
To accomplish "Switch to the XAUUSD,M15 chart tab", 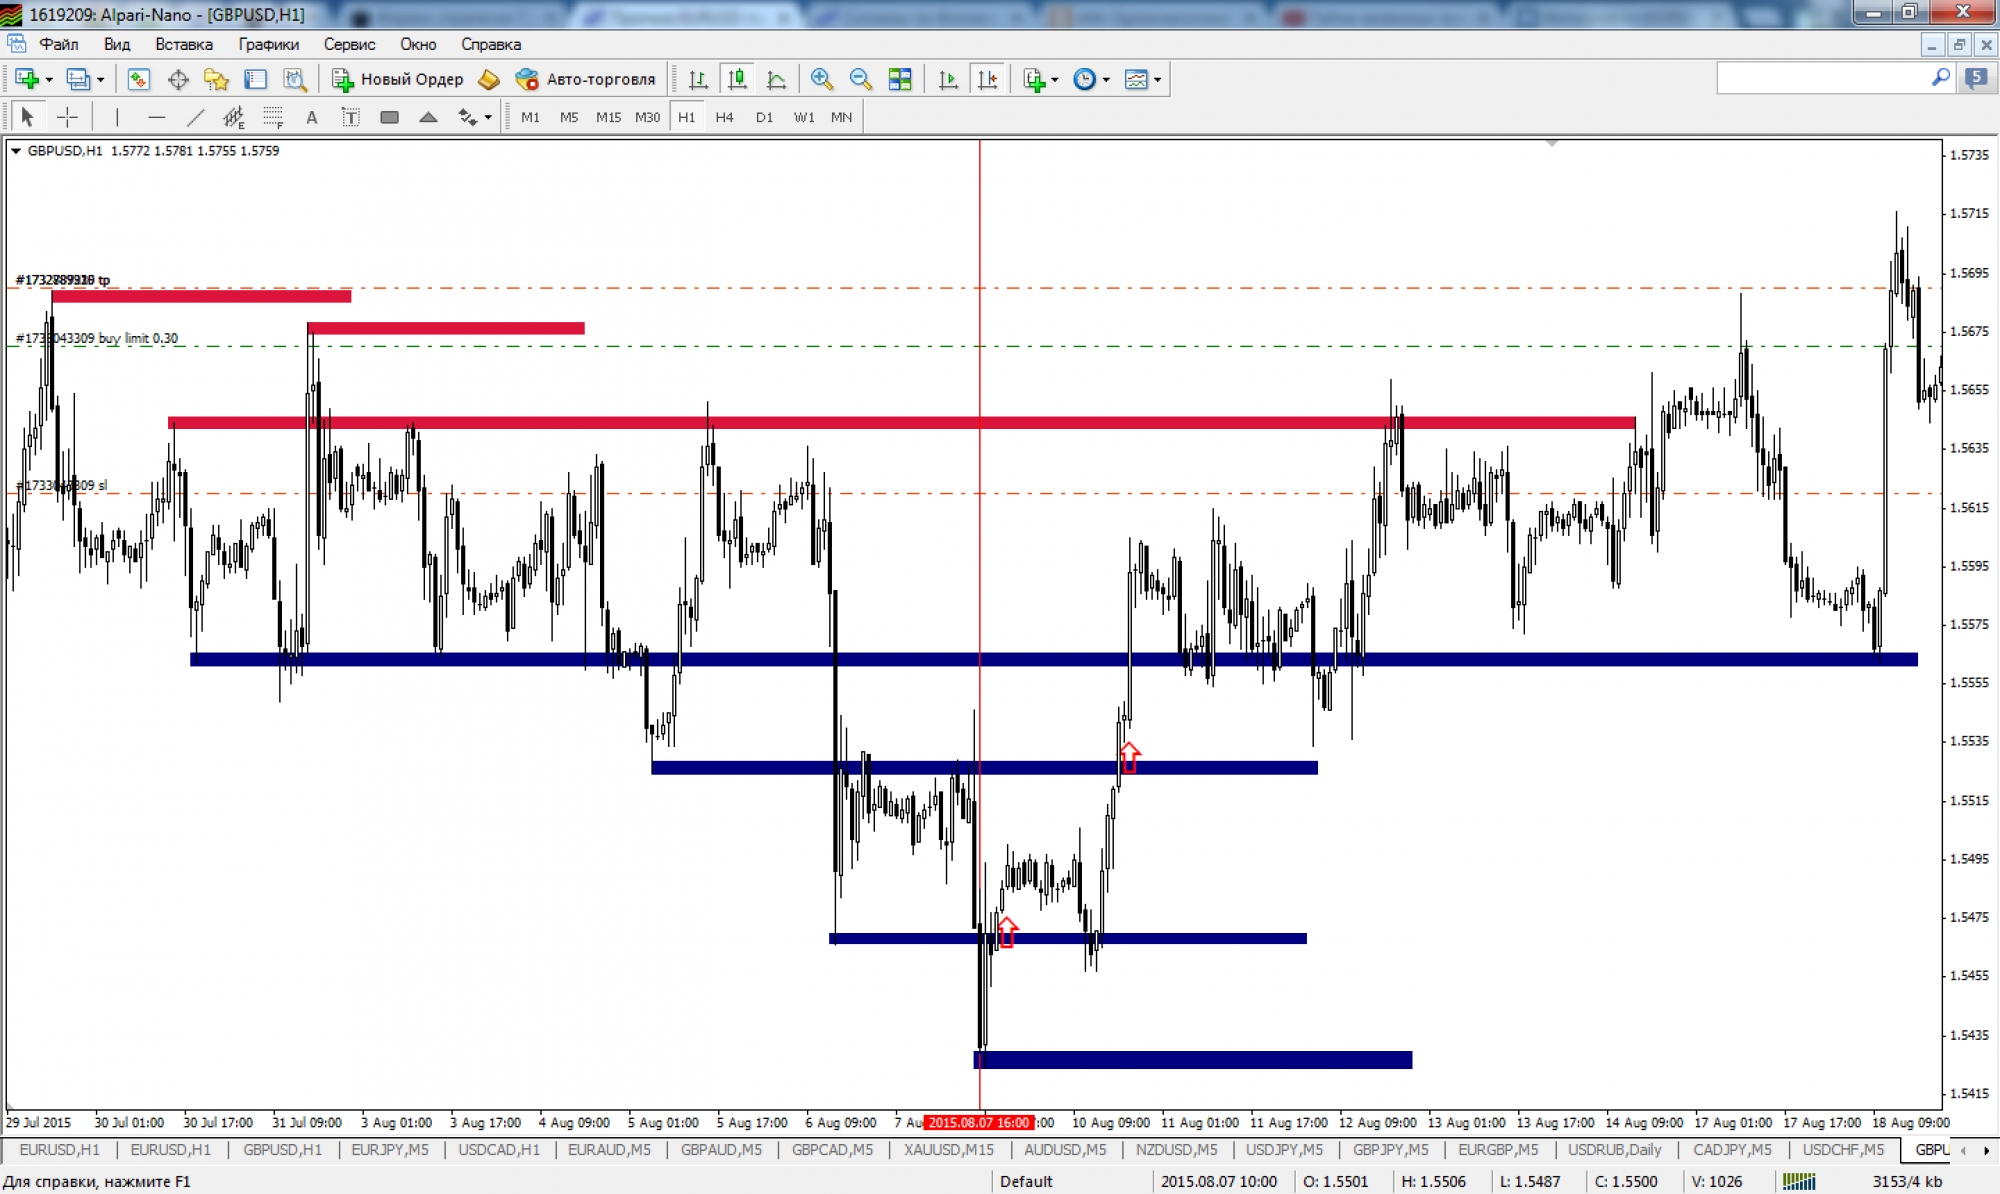I will 948,1150.
